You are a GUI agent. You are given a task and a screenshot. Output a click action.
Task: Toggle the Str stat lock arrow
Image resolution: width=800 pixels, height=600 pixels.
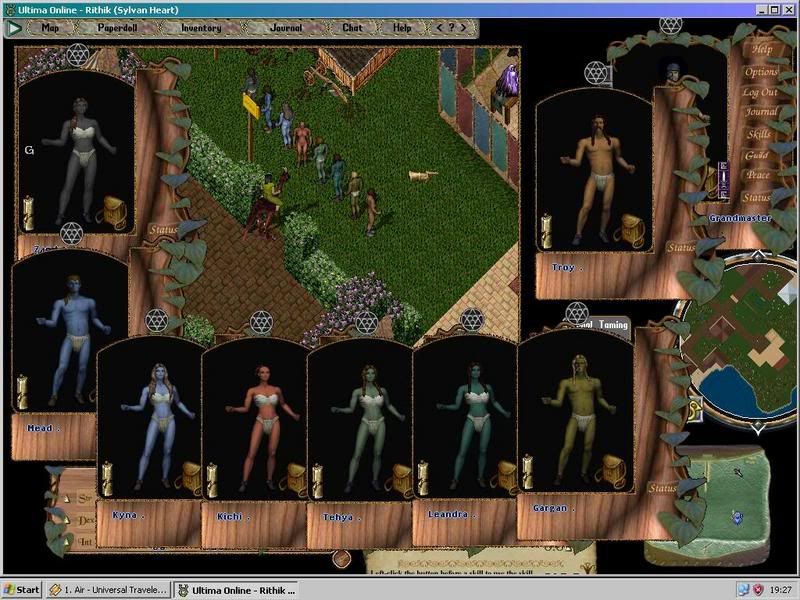click(x=67, y=497)
